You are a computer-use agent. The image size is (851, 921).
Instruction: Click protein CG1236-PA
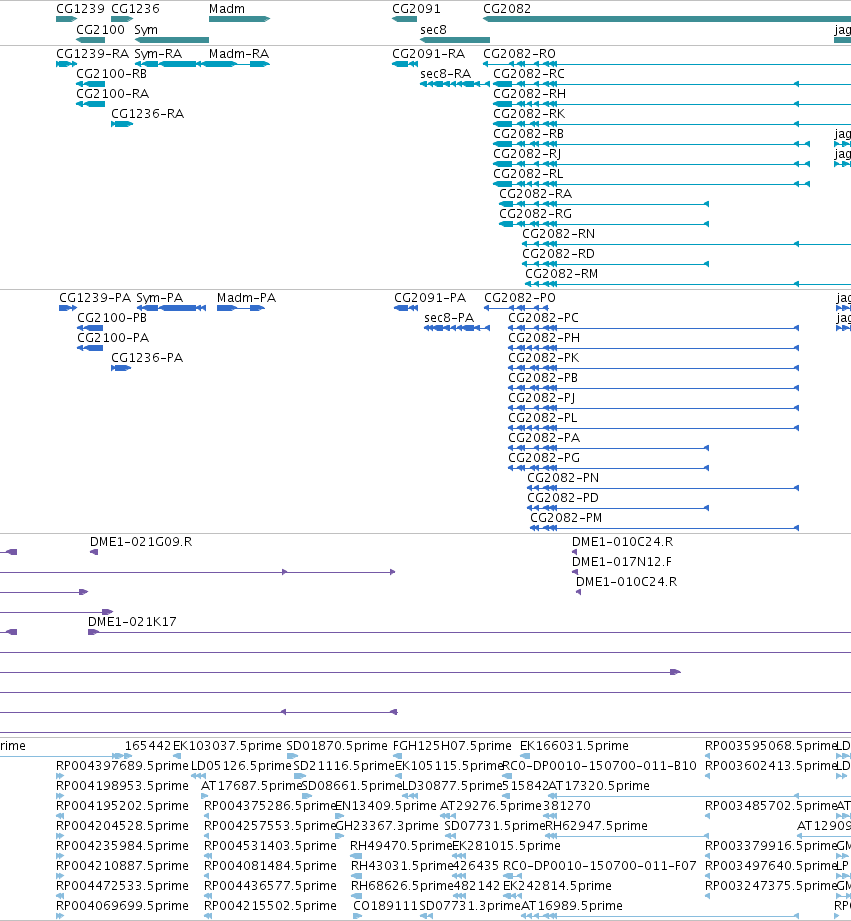click(x=147, y=358)
